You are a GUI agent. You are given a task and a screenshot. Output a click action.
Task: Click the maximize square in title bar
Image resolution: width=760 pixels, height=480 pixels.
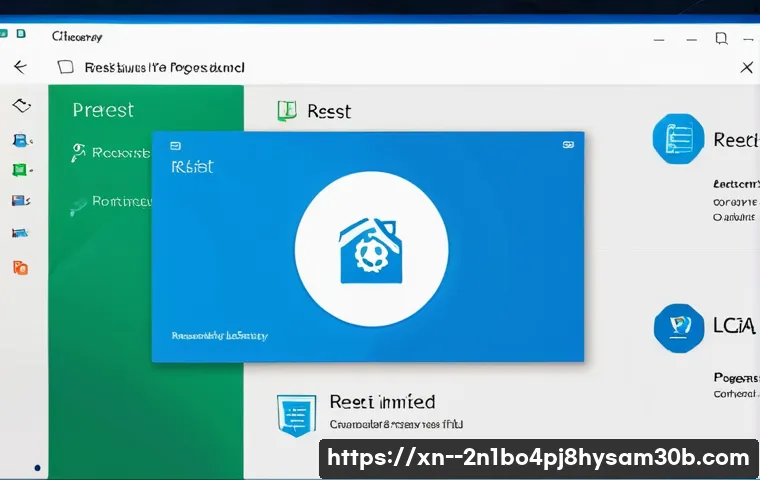coord(721,38)
